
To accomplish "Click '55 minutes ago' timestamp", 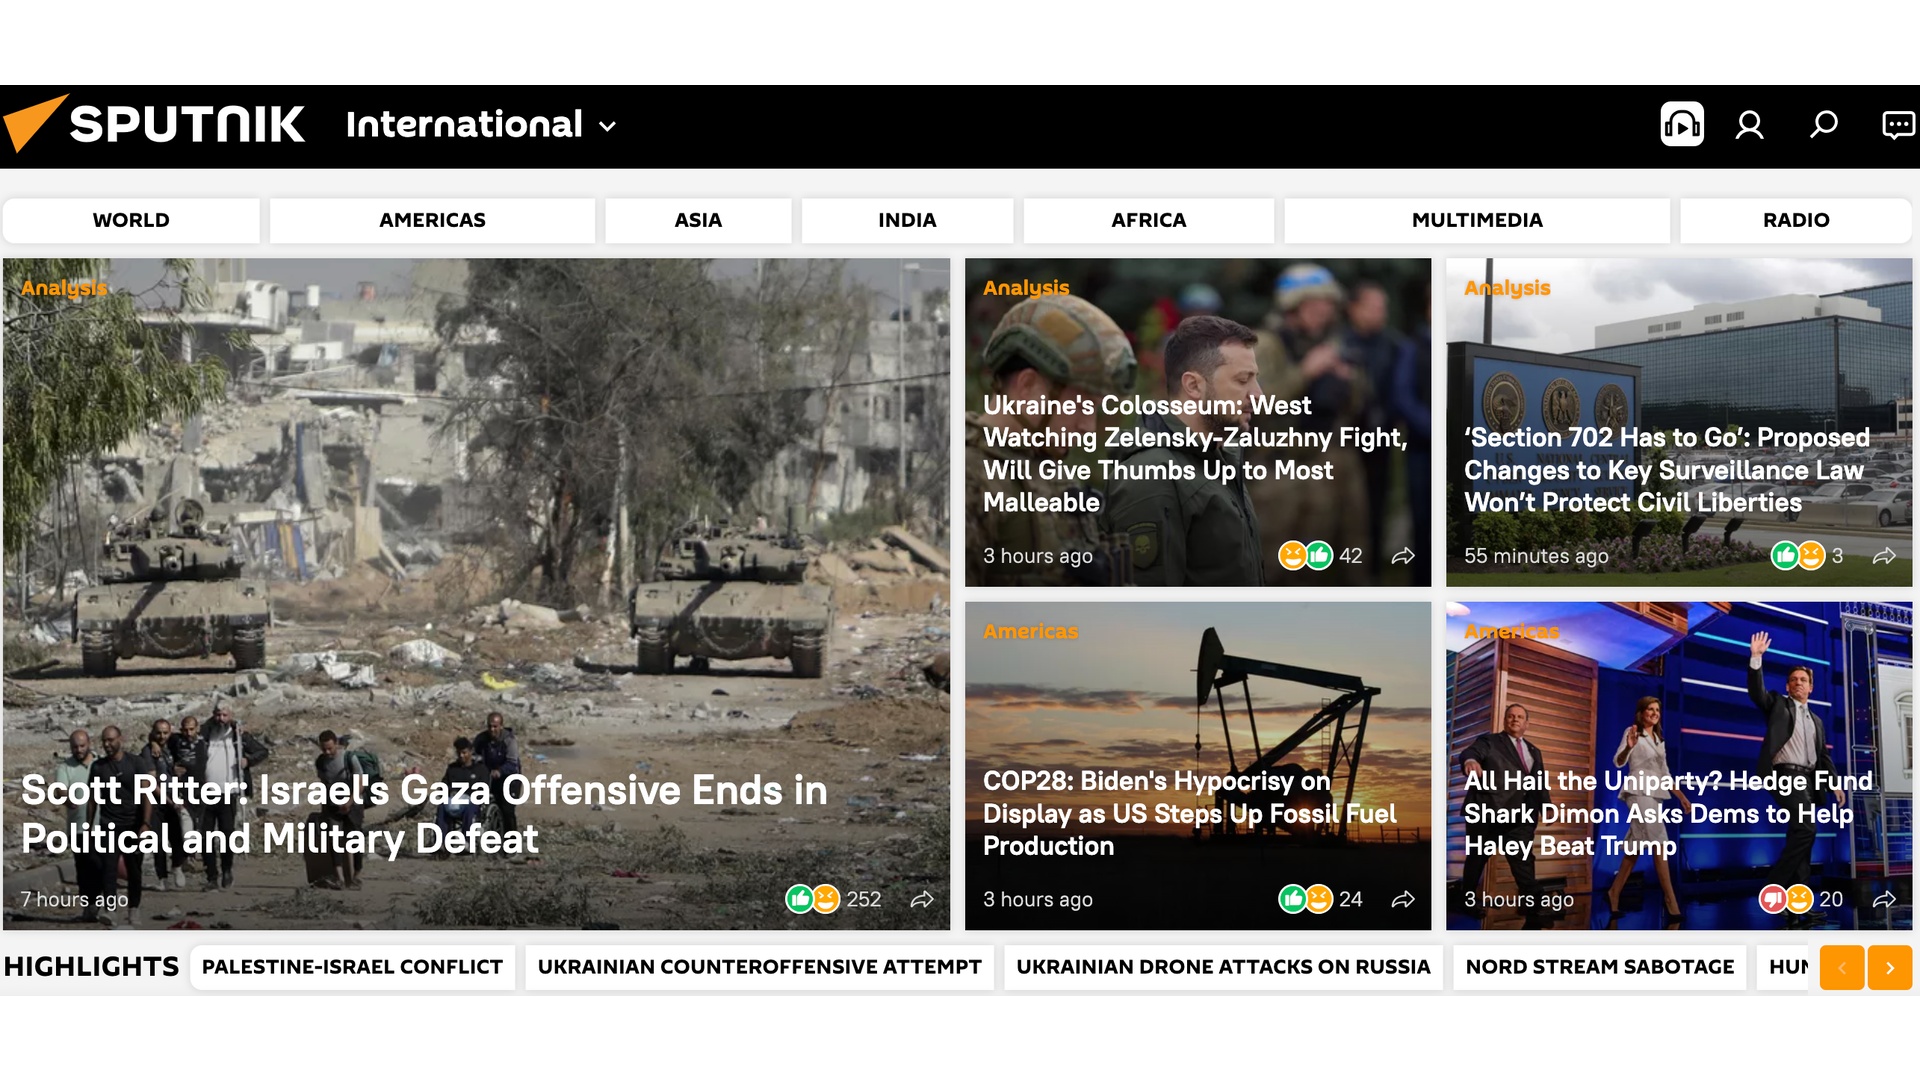I will [x=1536, y=556].
